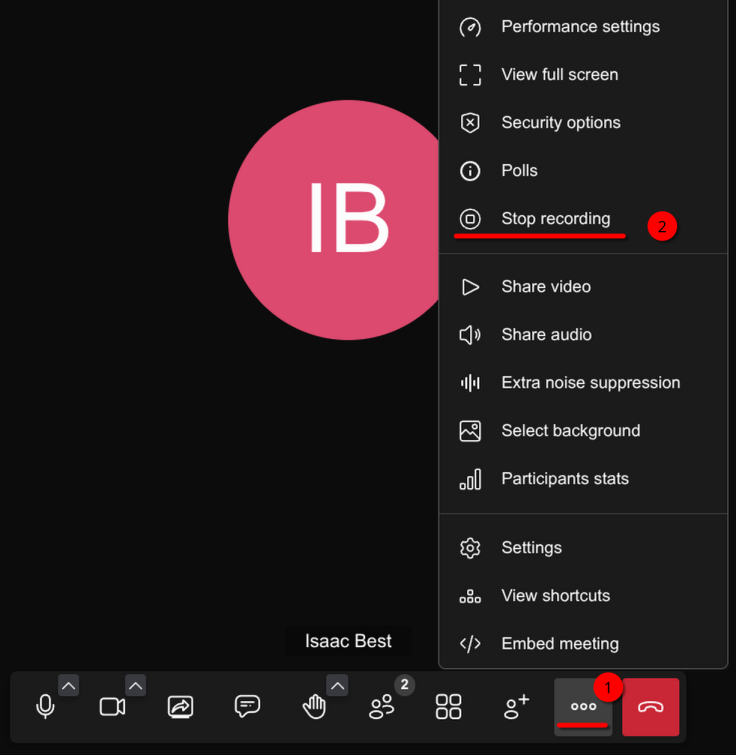Close the more actions menu button
This screenshot has height=755, width=736.
583,706
